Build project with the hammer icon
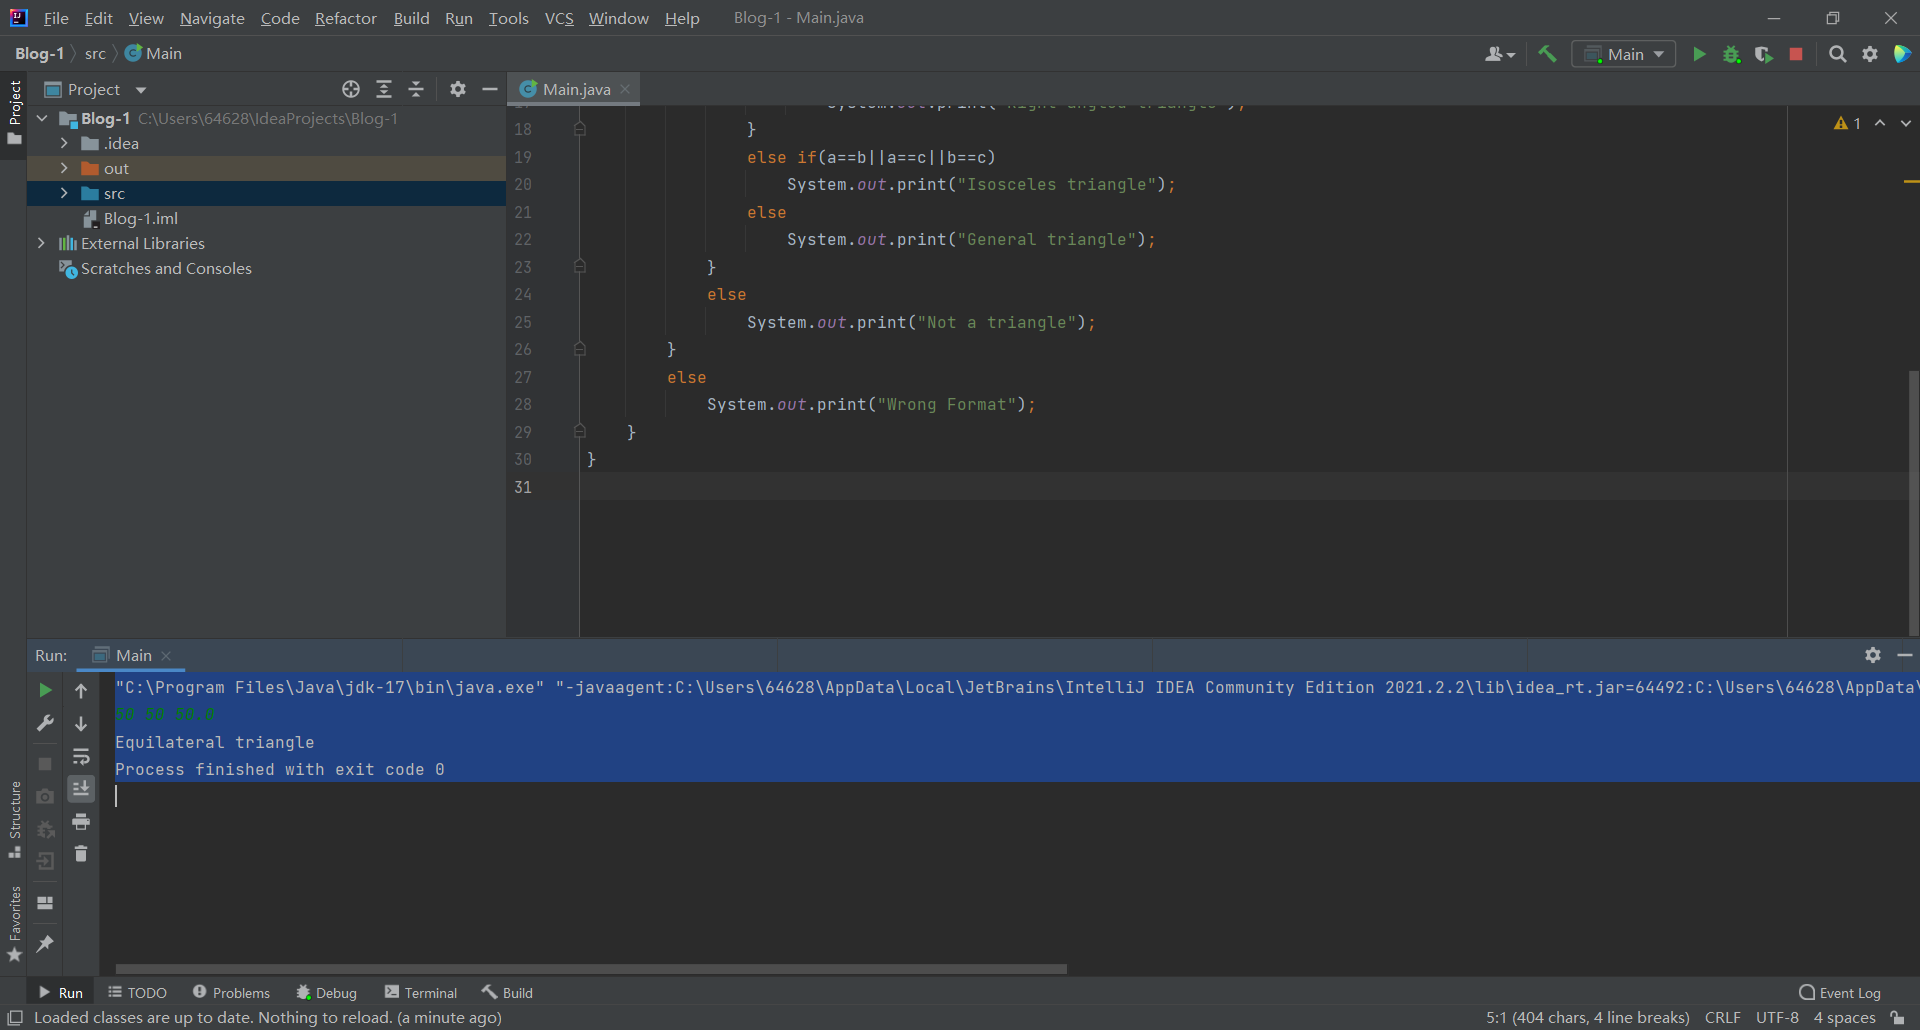Viewport: 1920px width, 1030px height. click(x=1547, y=54)
